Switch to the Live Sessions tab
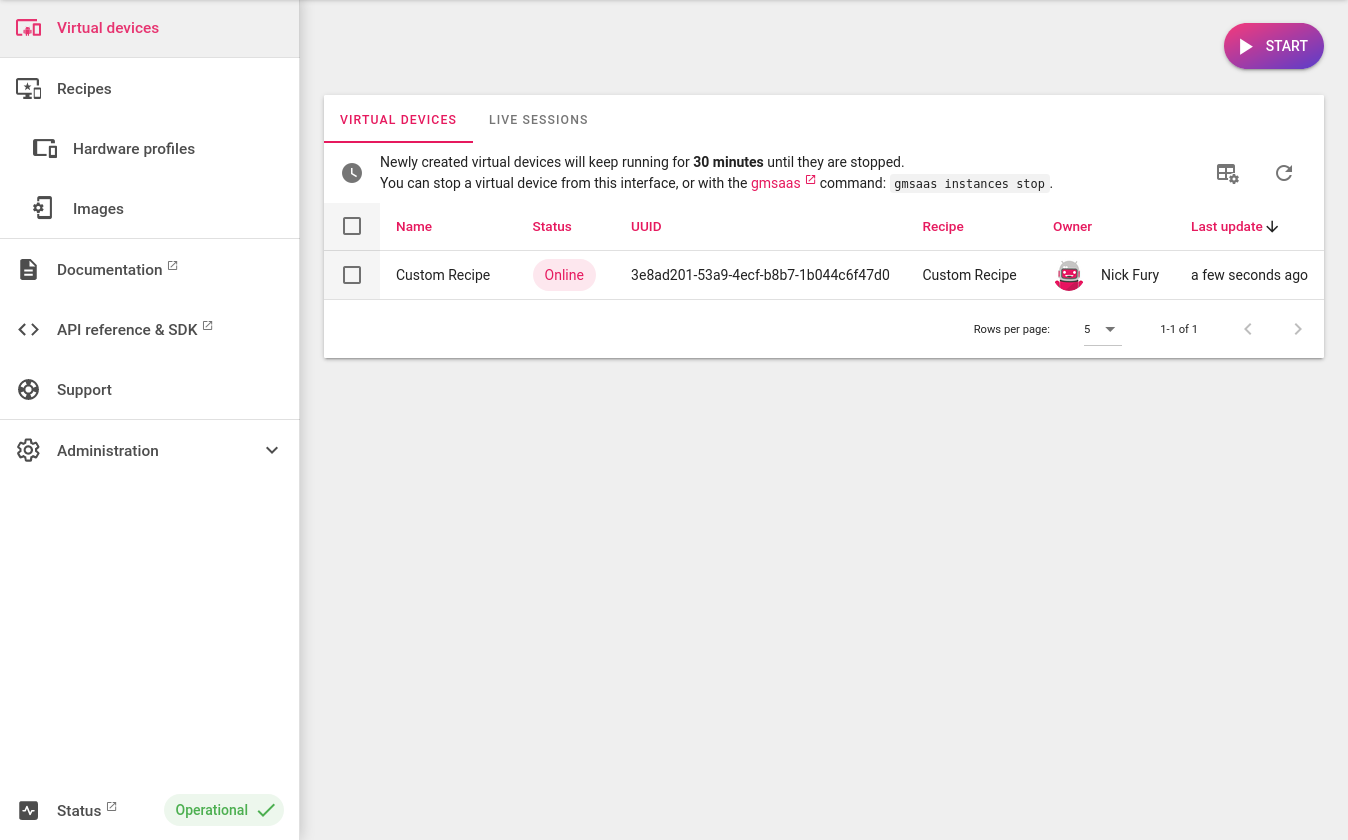Viewport: 1348px width, 840px height. (x=538, y=120)
